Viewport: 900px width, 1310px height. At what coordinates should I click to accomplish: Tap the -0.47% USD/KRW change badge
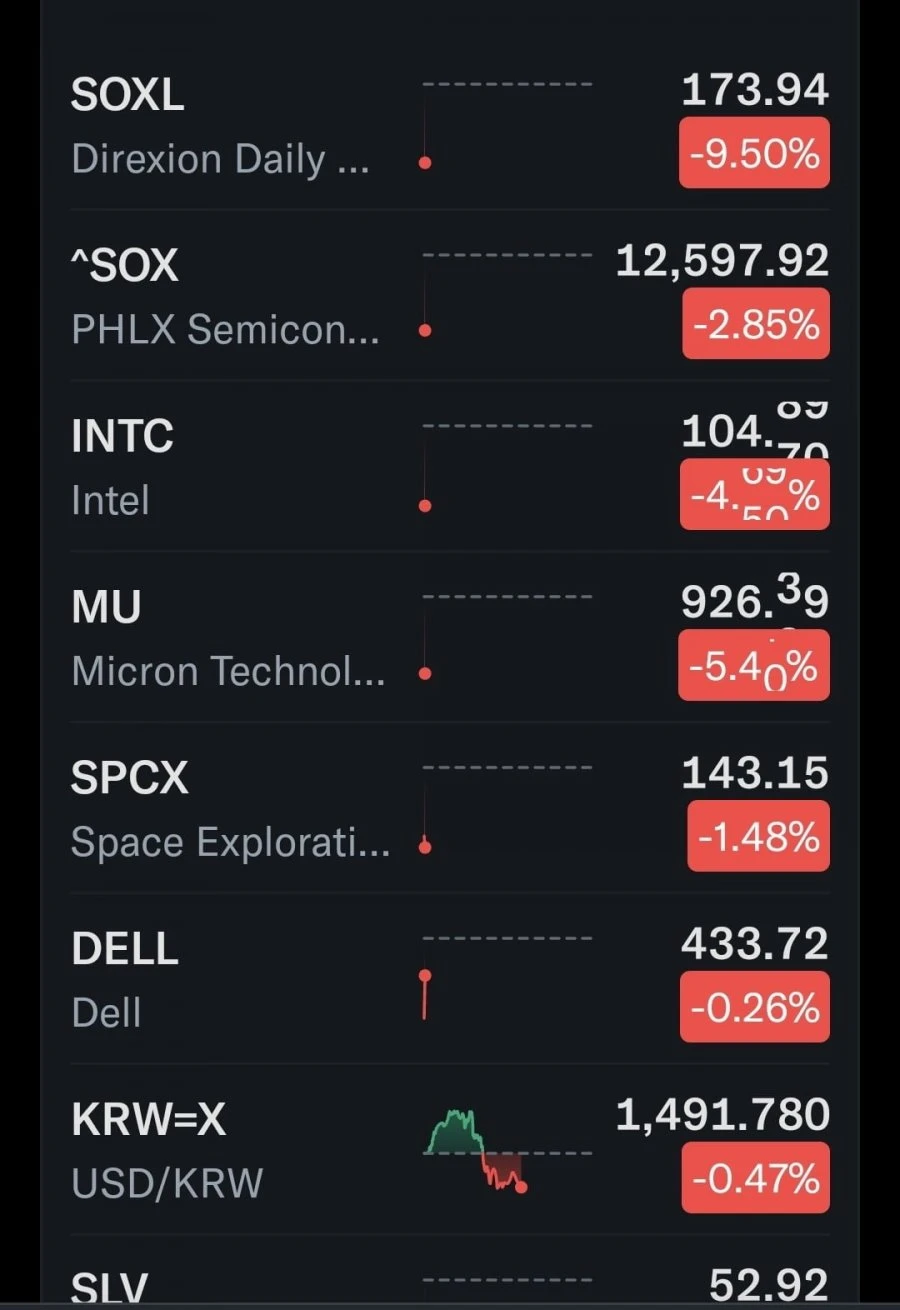click(755, 1178)
